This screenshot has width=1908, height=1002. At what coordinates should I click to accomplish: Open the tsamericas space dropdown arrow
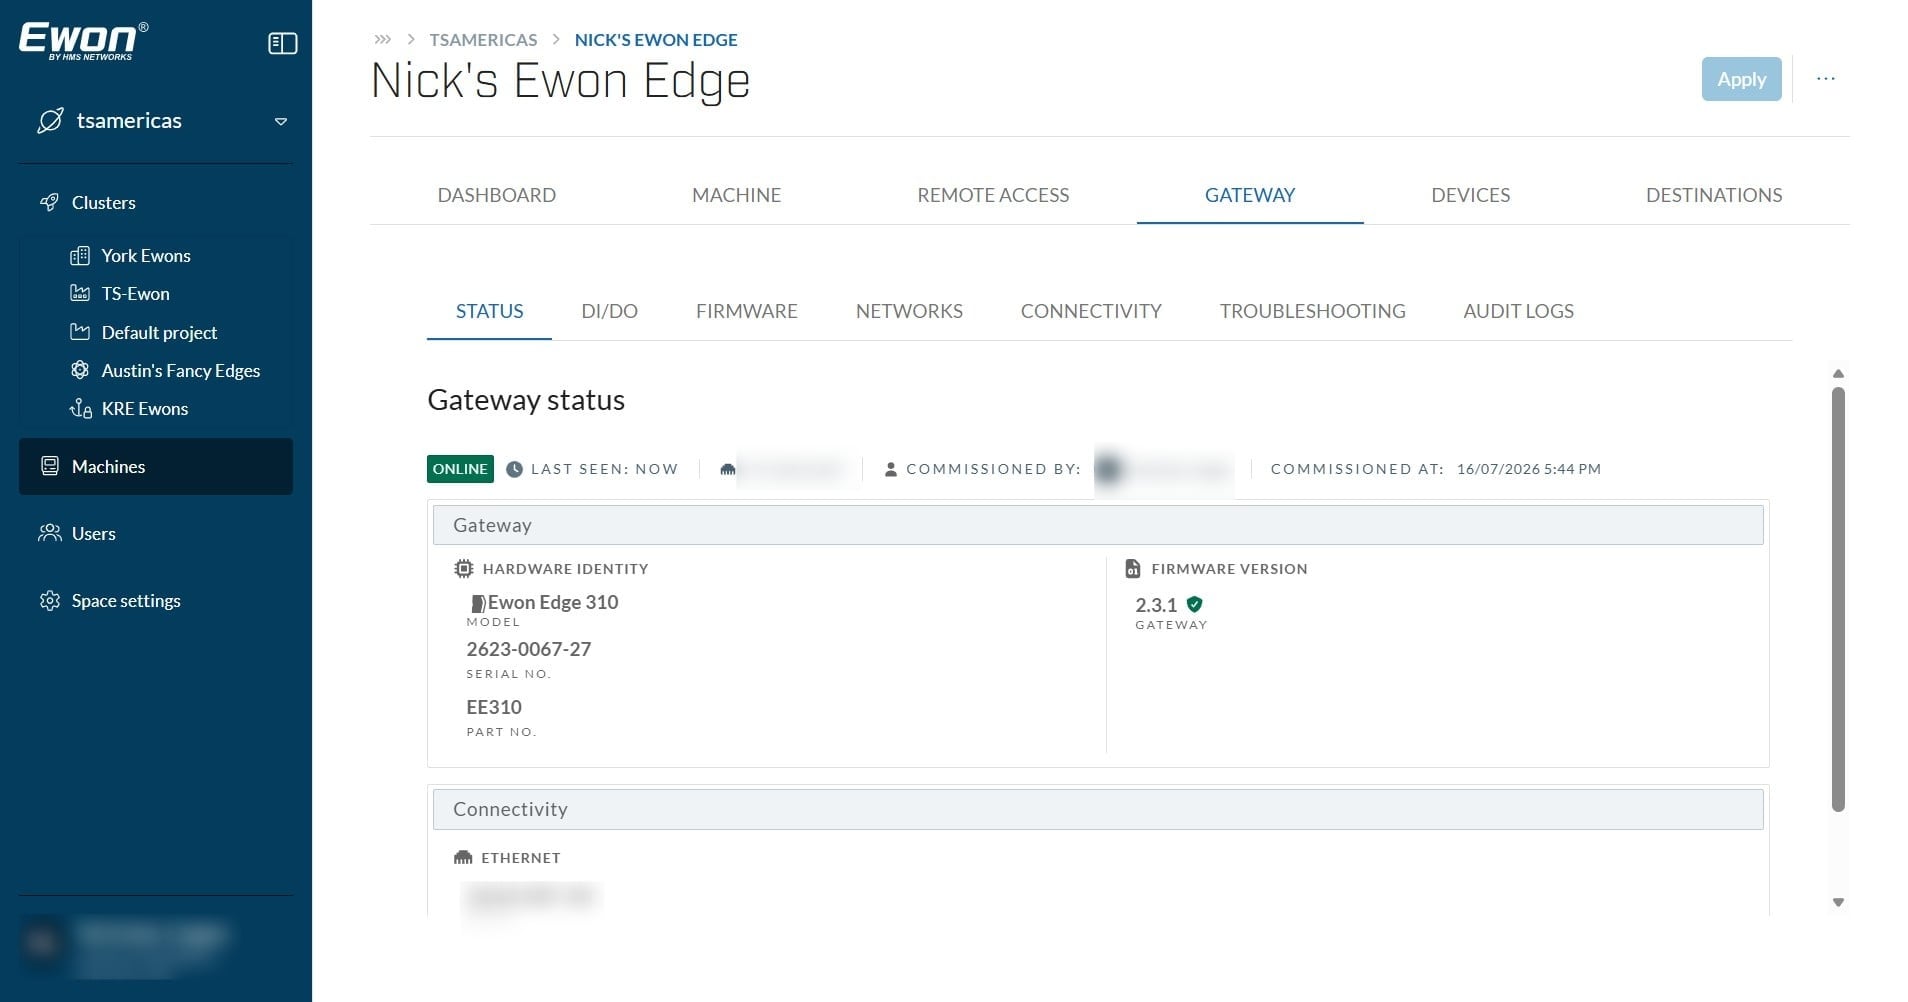pyautogui.click(x=281, y=122)
